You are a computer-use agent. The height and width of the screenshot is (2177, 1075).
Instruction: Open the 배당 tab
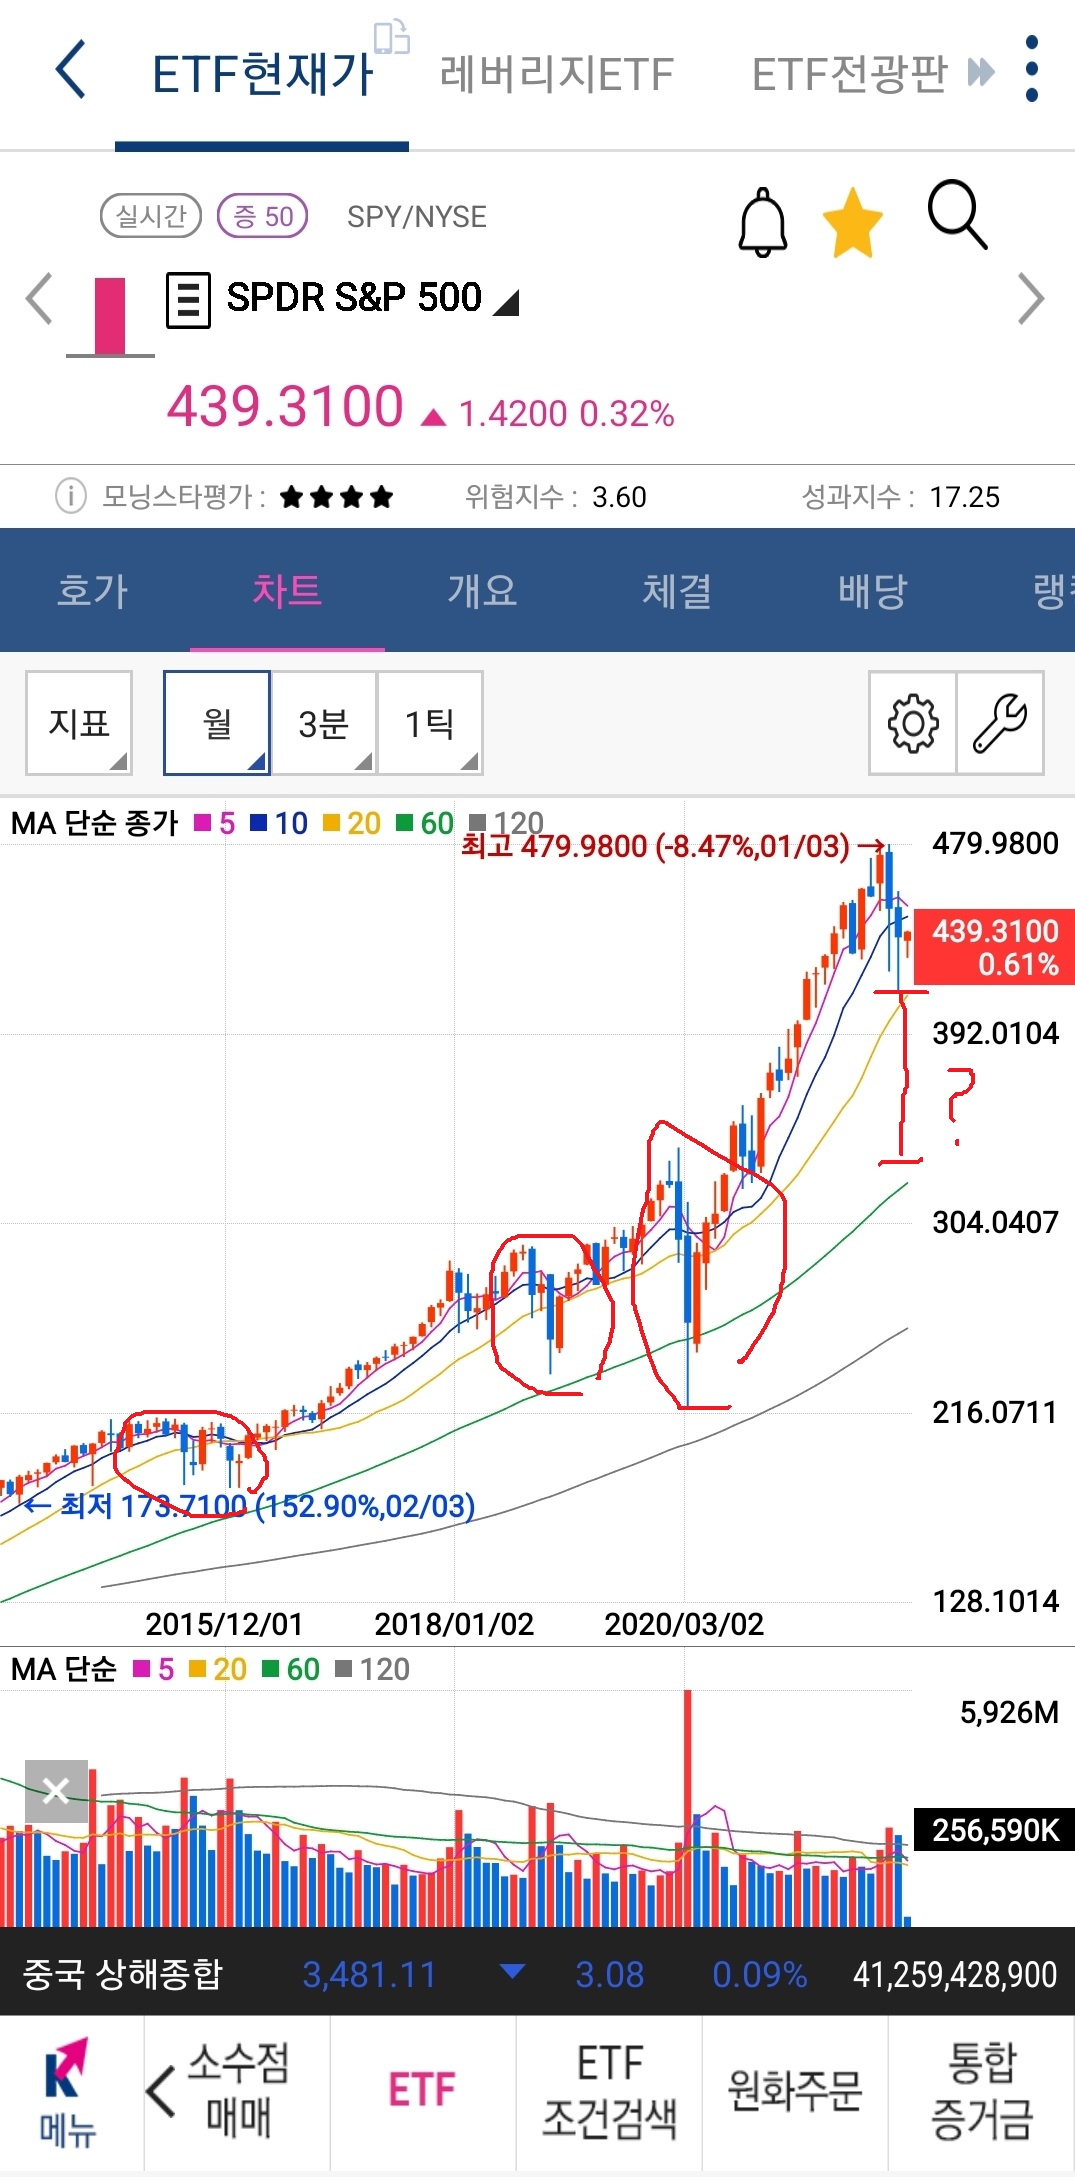point(872,590)
